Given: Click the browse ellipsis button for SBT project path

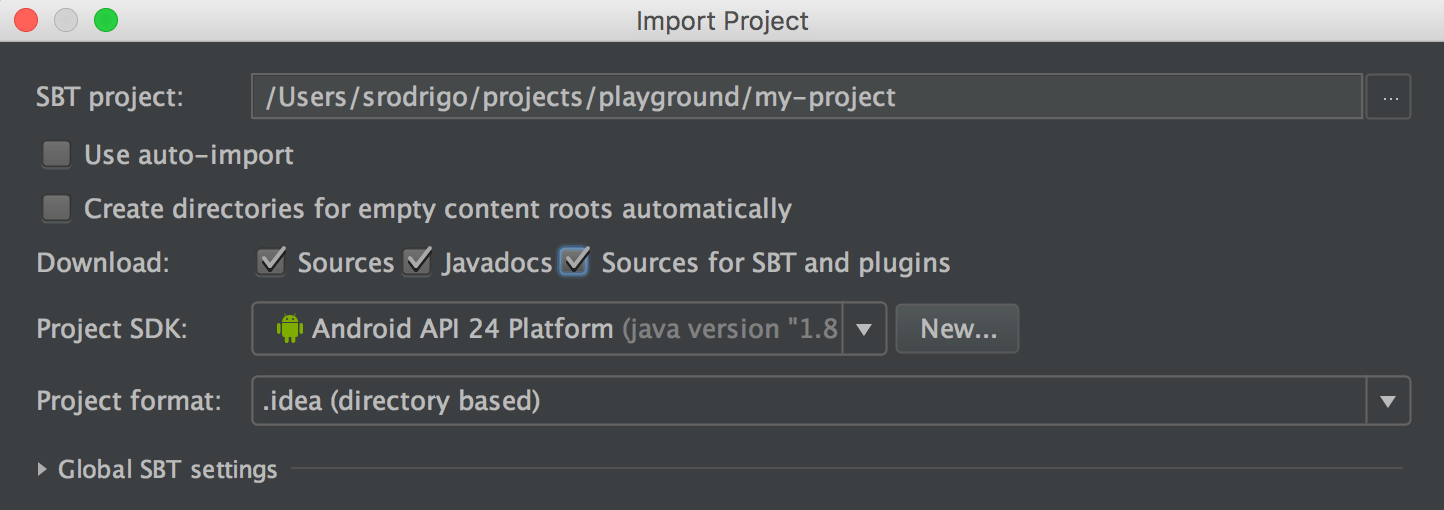Looking at the screenshot, I should 1388,97.
